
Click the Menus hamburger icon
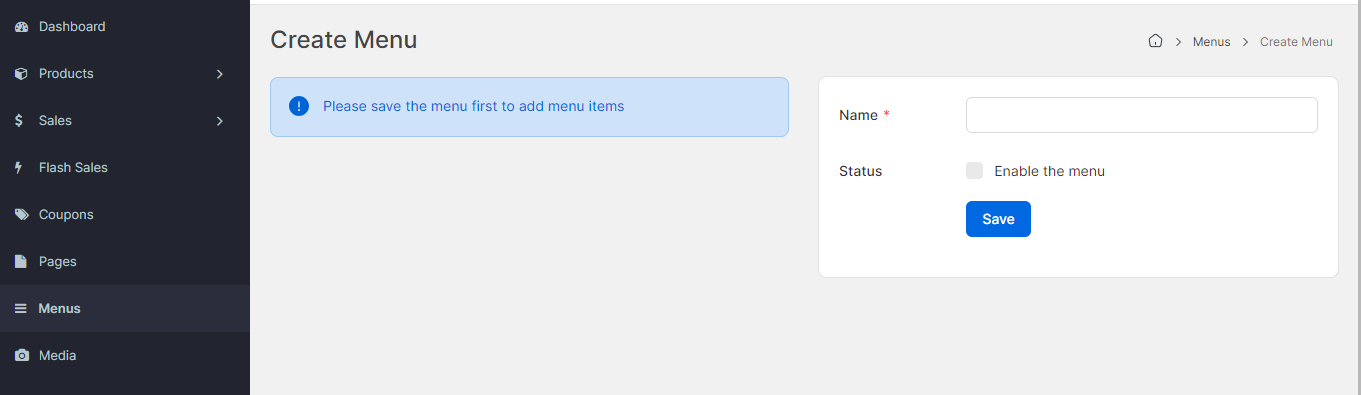coord(20,309)
